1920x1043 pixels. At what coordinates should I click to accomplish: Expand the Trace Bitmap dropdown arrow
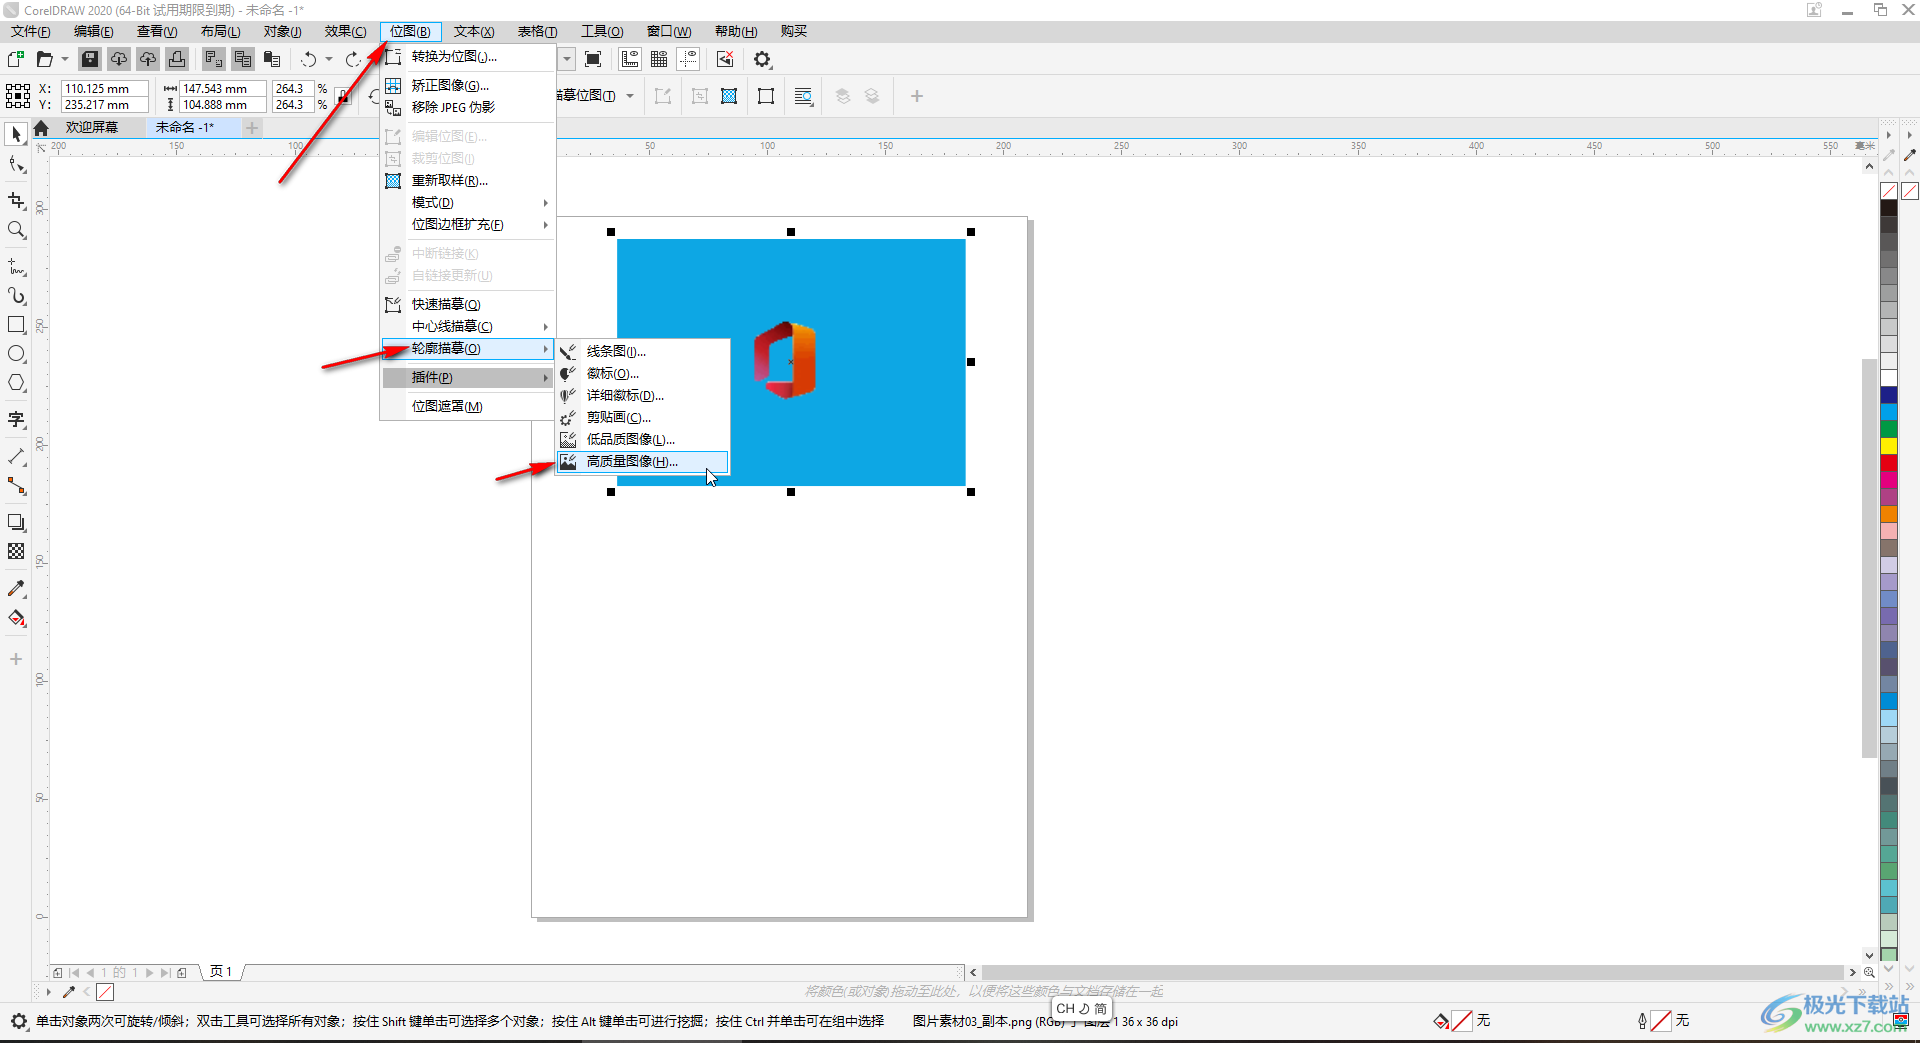pos(630,96)
